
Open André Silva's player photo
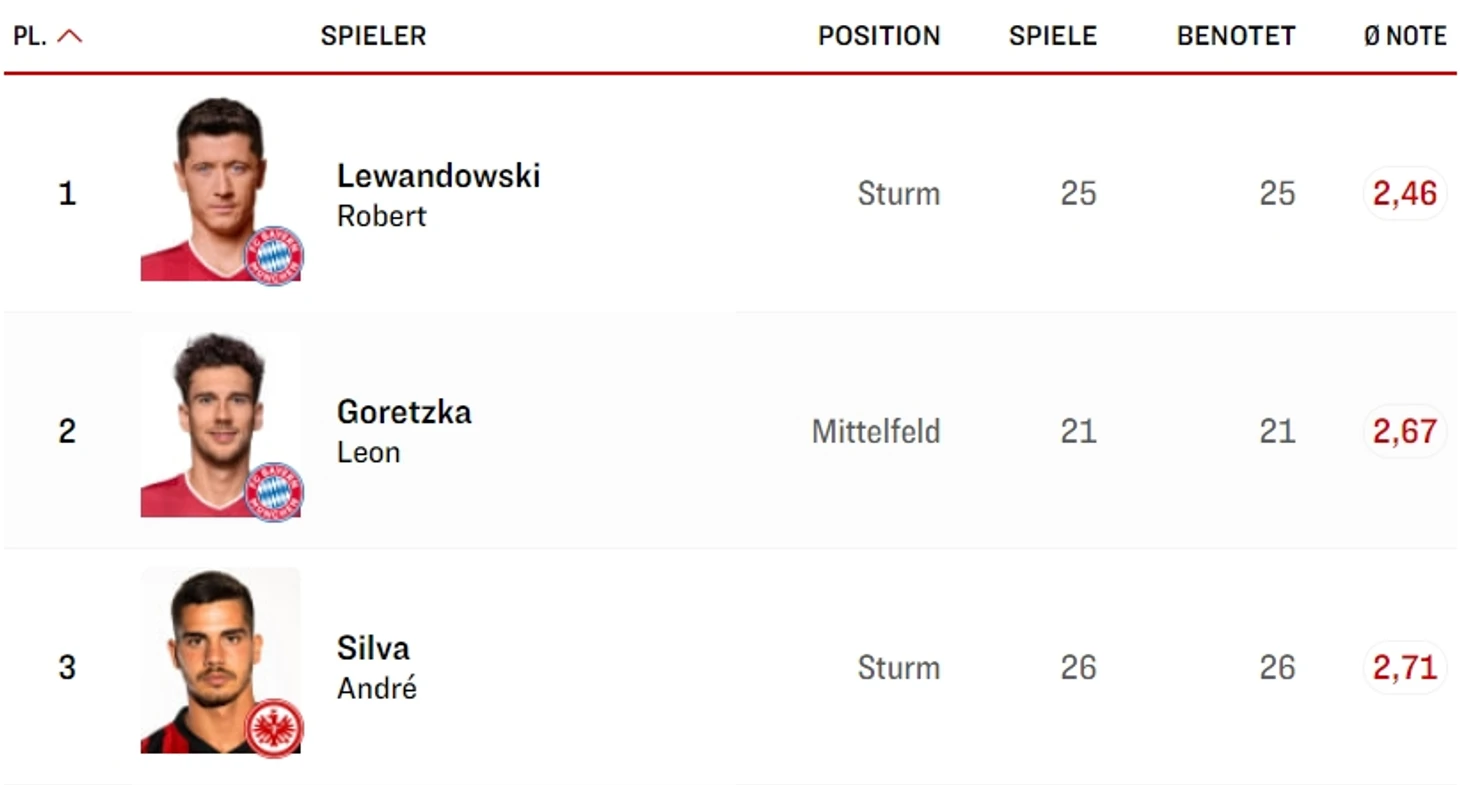coord(220,661)
